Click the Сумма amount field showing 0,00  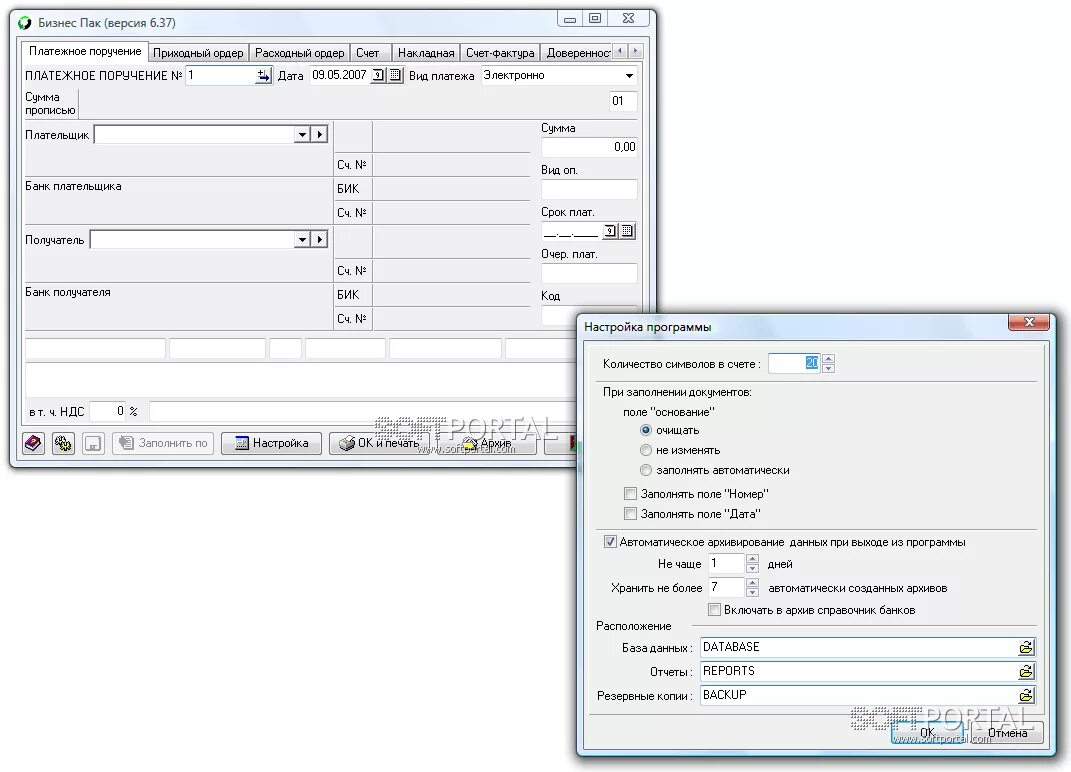589,147
